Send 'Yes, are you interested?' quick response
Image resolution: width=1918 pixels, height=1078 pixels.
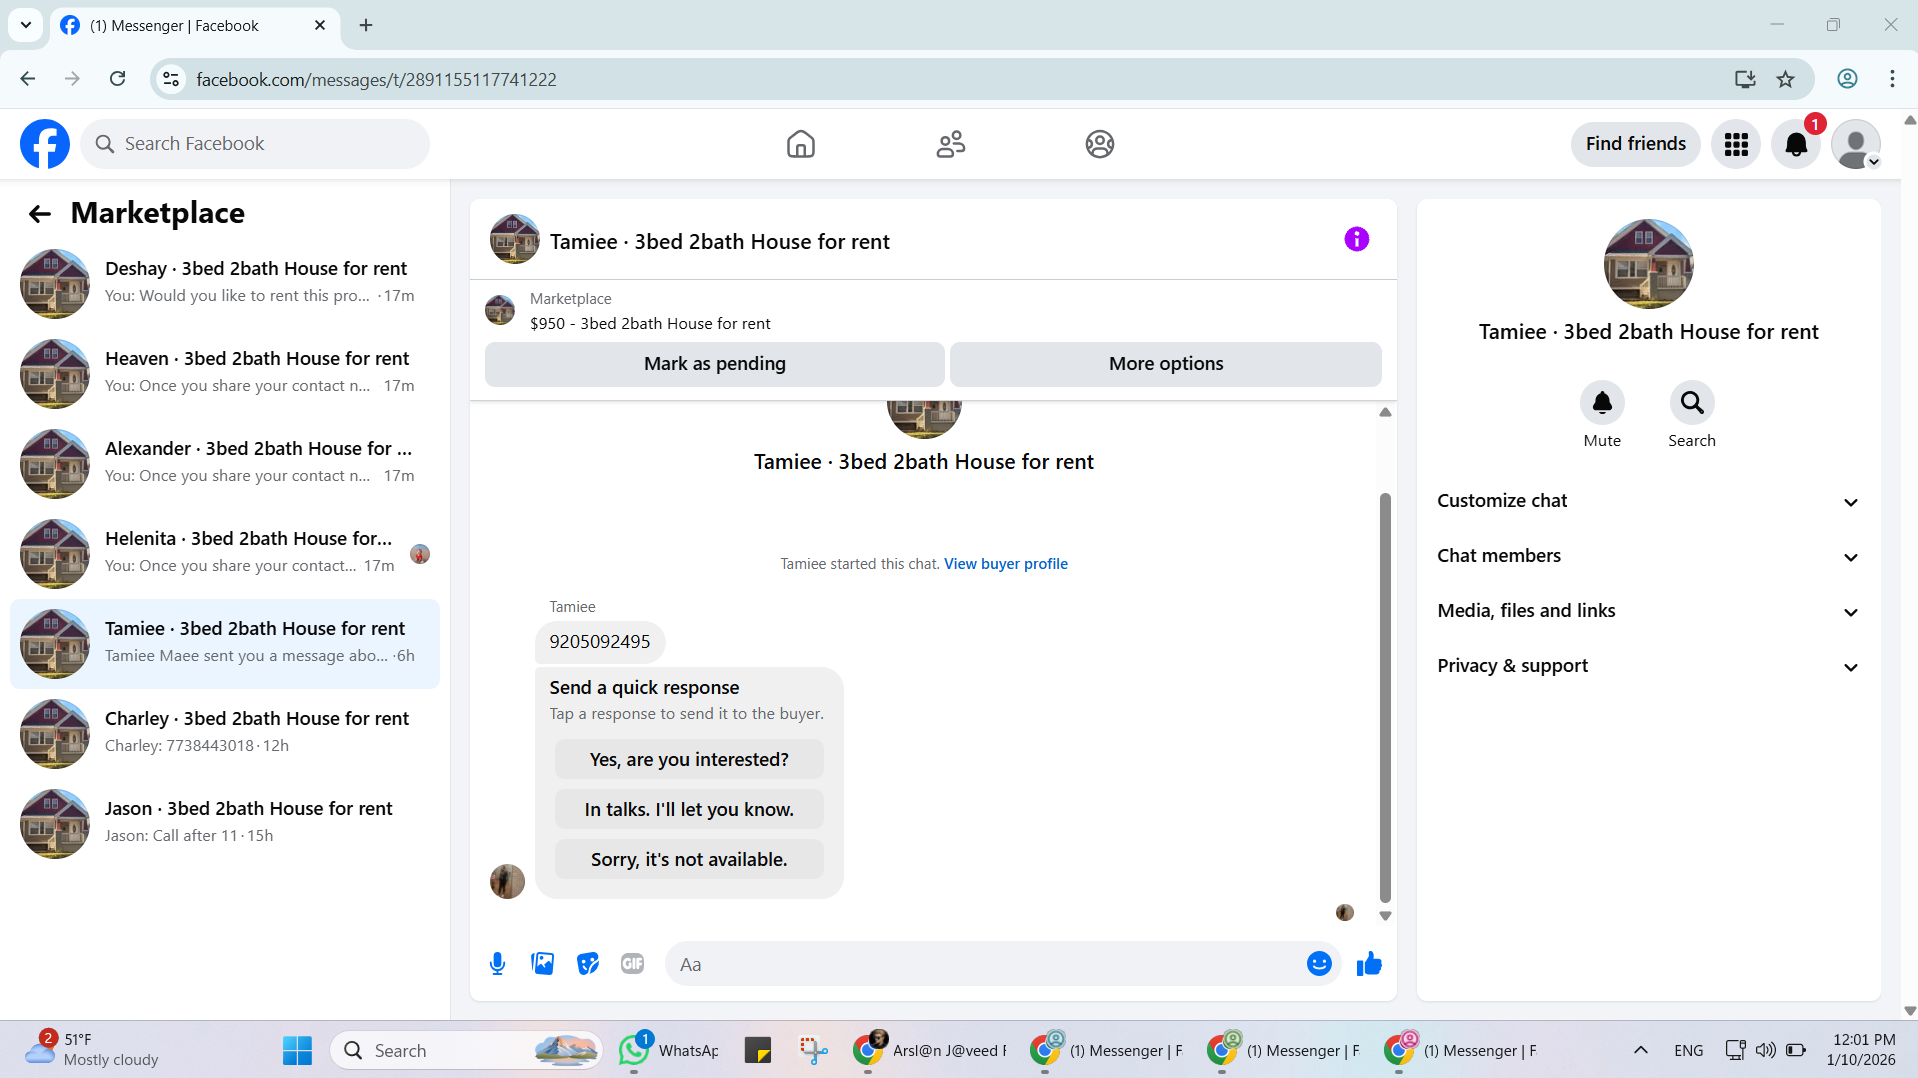click(689, 759)
